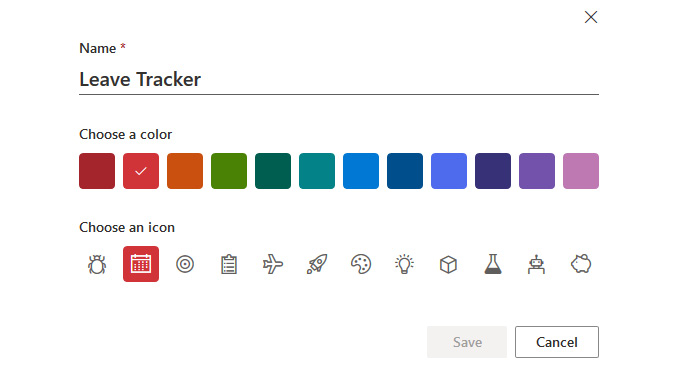Image resolution: width=680 pixels, height=372 pixels.
Task: Pick the dark red color swatch
Action: click(x=97, y=171)
